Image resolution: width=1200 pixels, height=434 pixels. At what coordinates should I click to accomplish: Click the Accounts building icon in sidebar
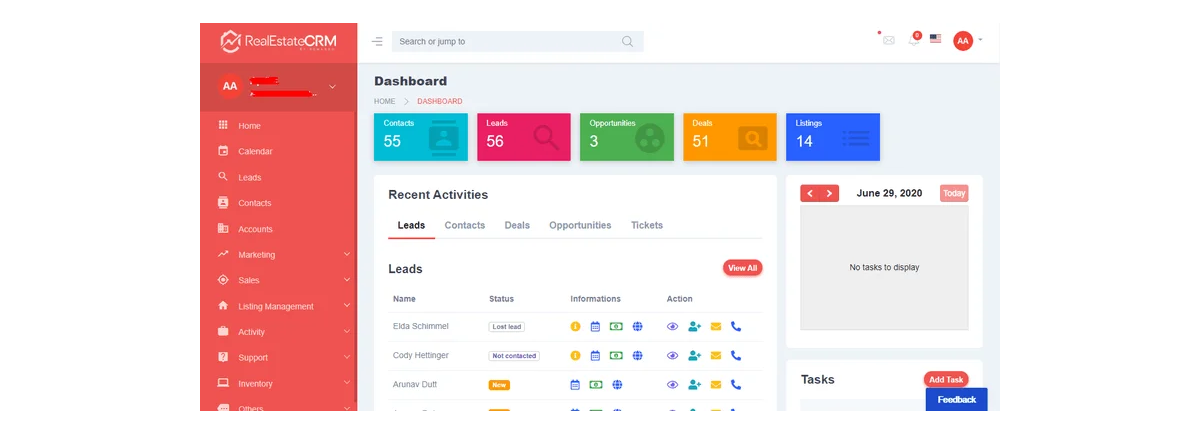[223, 229]
